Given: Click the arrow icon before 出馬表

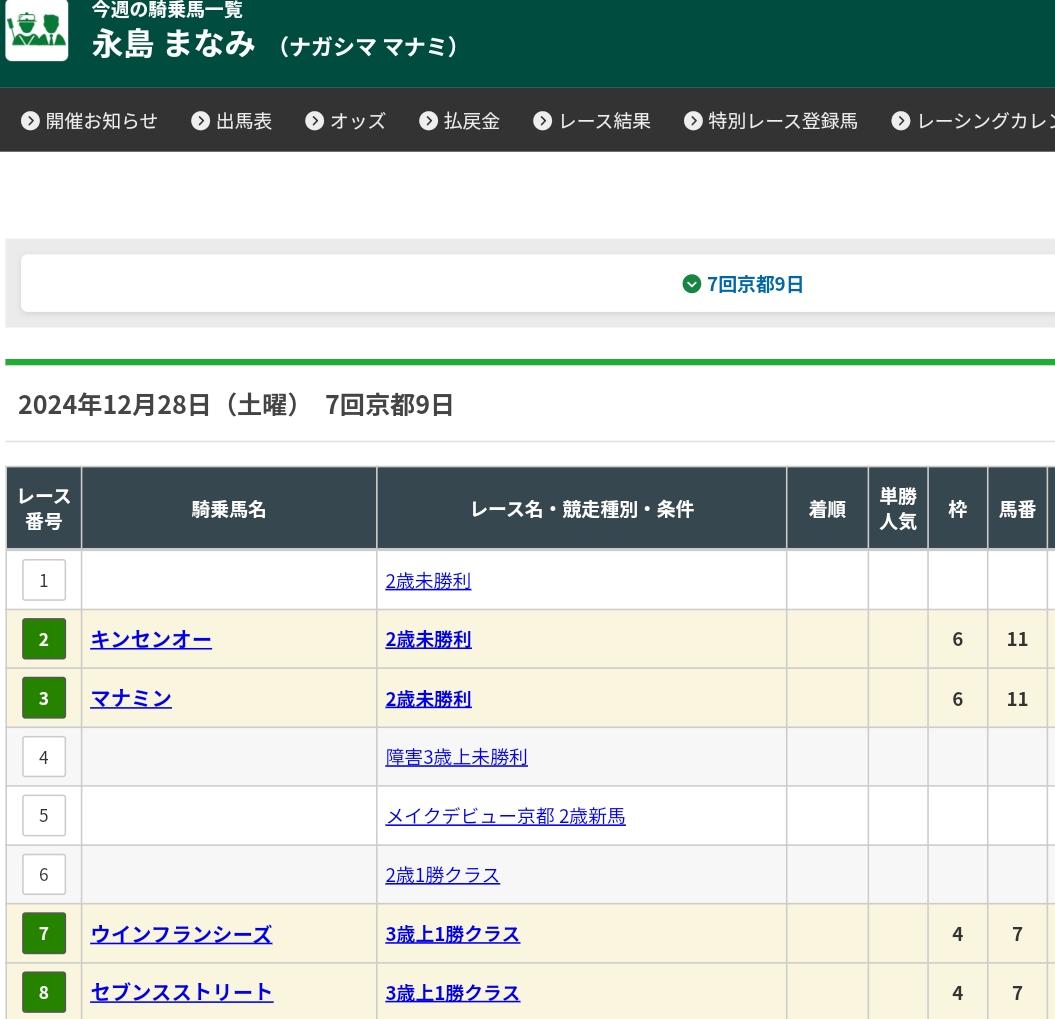Looking at the screenshot, I should [x=201, y=121].
